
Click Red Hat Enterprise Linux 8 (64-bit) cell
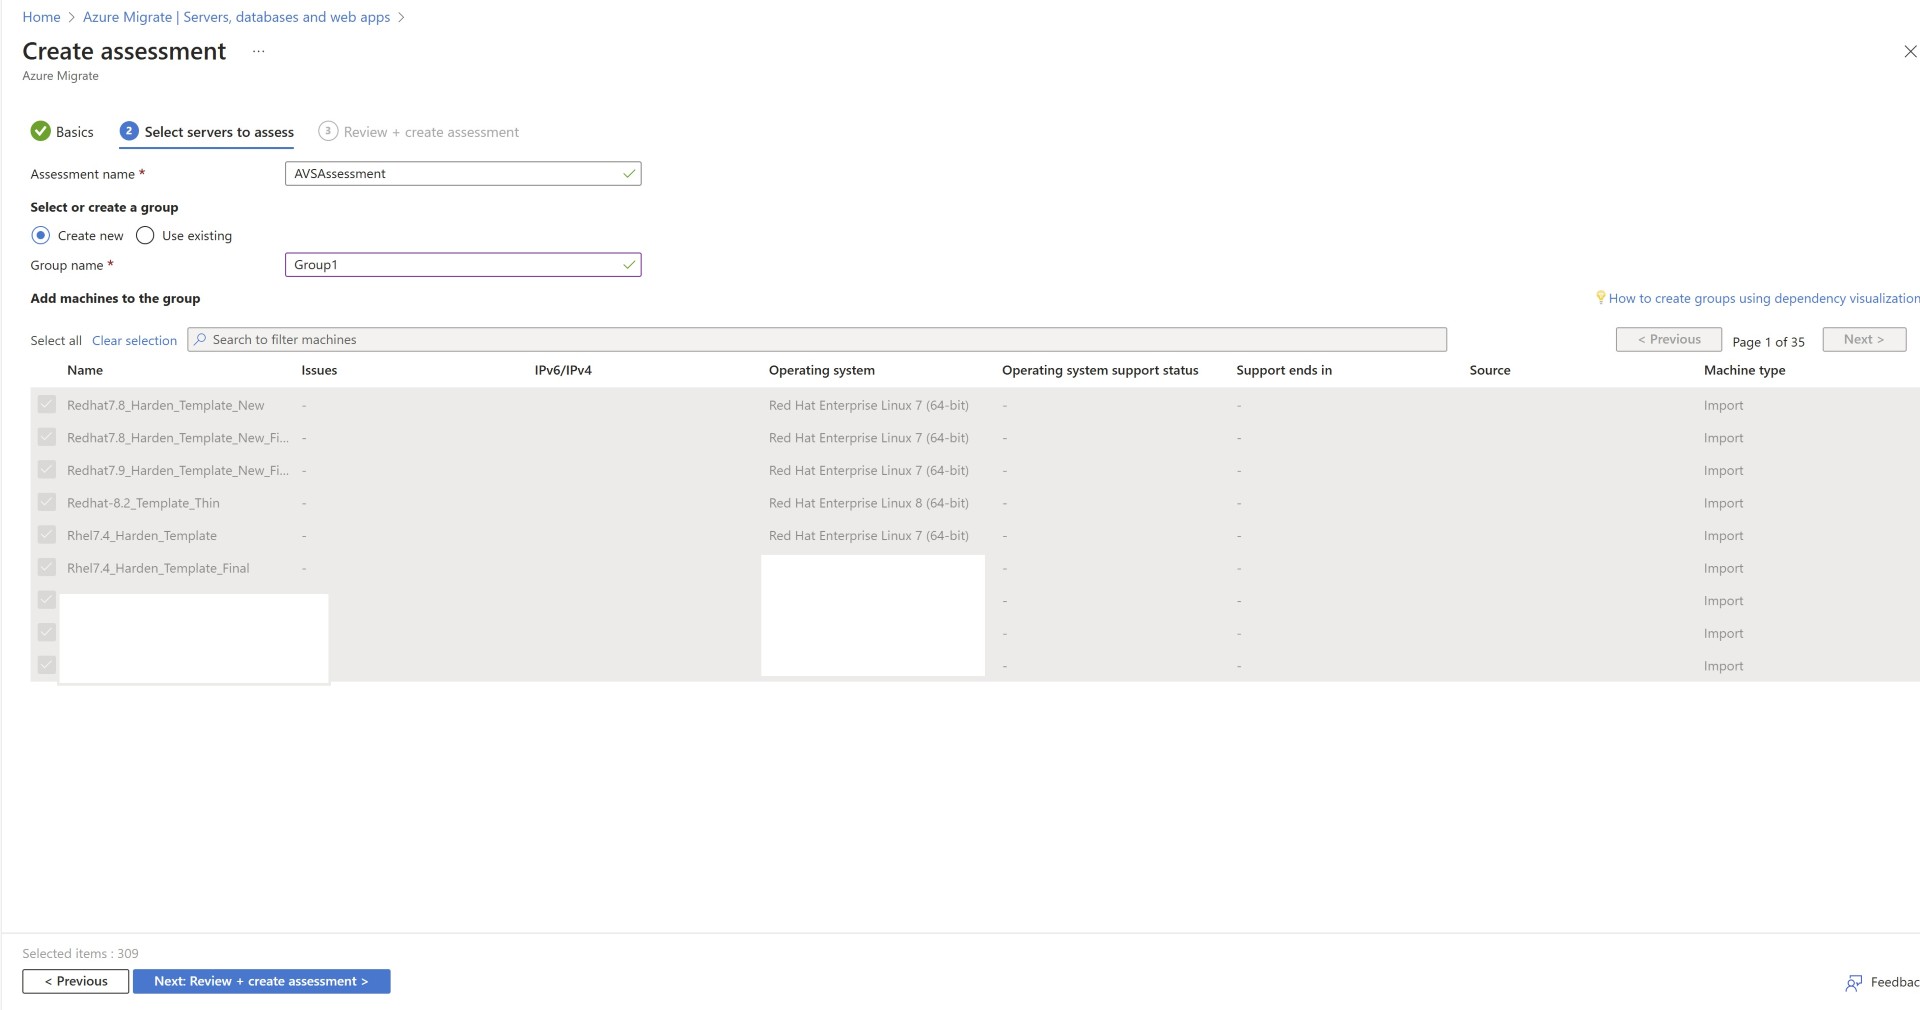click(869, 503)
